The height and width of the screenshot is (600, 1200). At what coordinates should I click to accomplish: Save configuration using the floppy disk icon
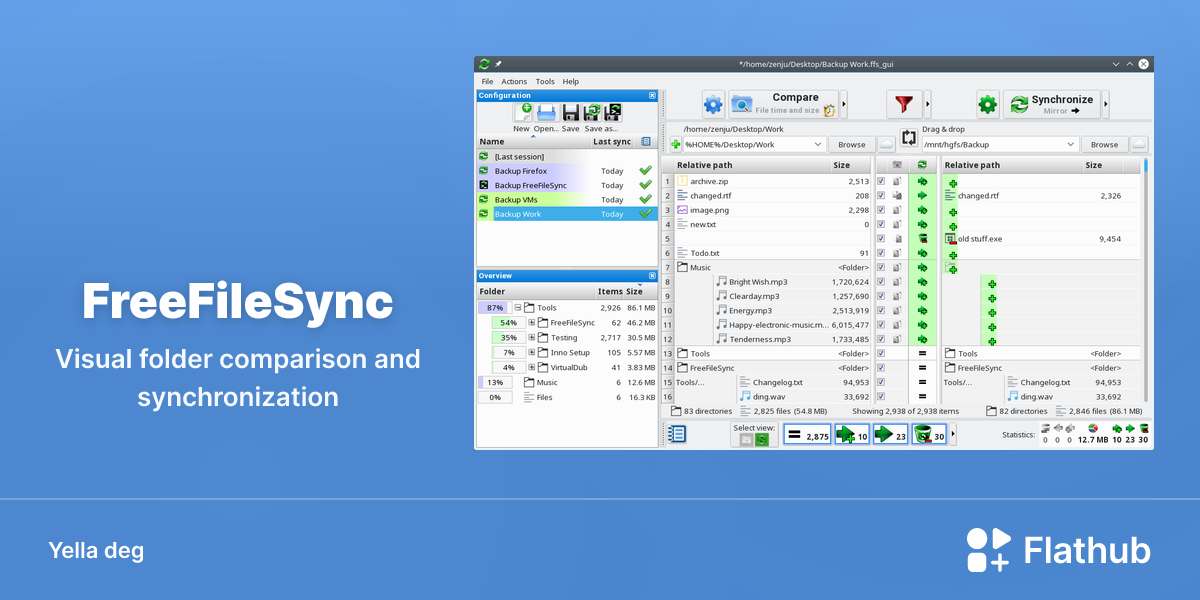coord(570,112)
